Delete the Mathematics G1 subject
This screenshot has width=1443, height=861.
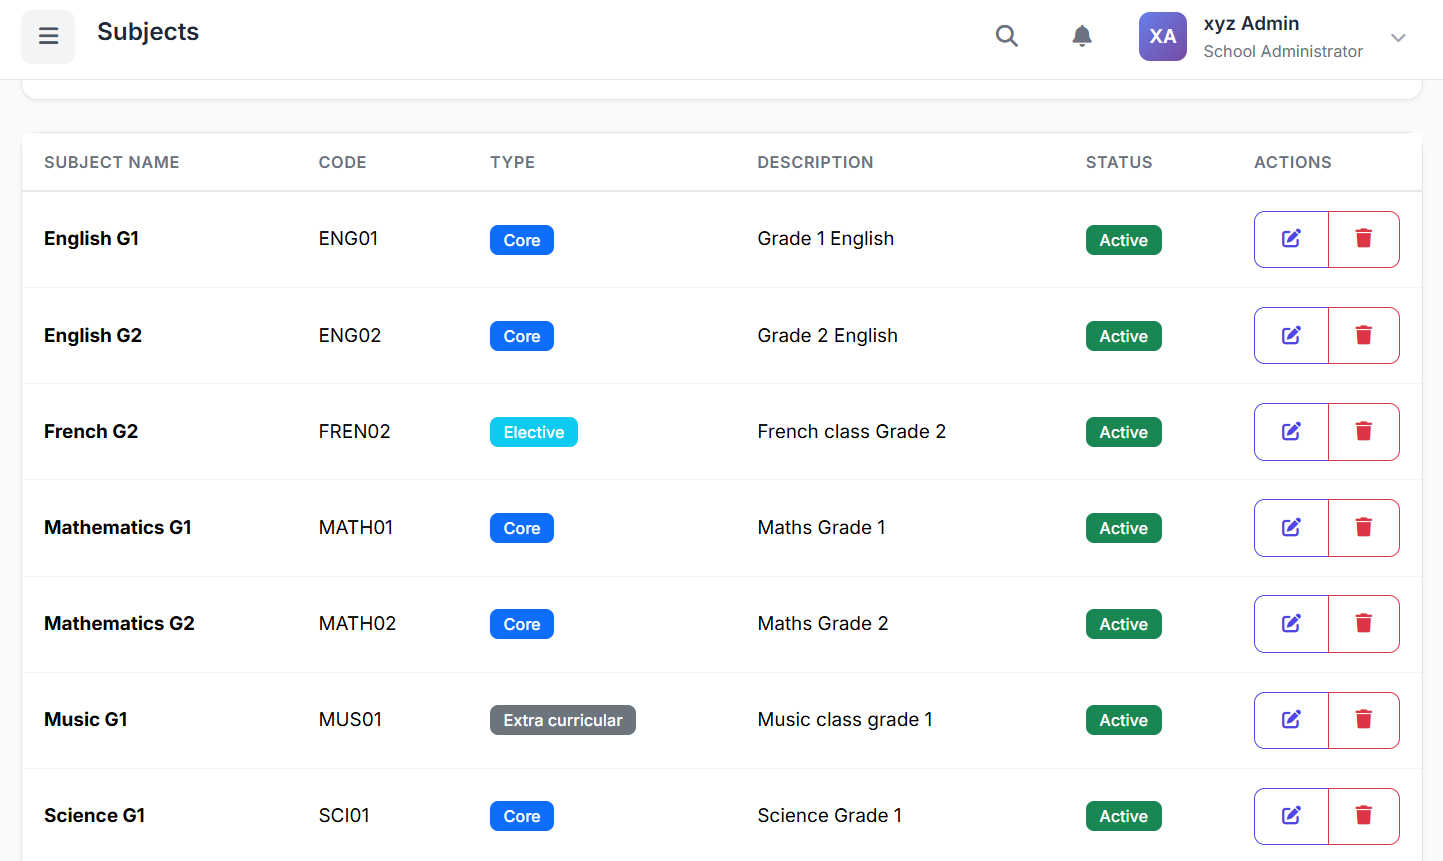[x=1363, y=528]
